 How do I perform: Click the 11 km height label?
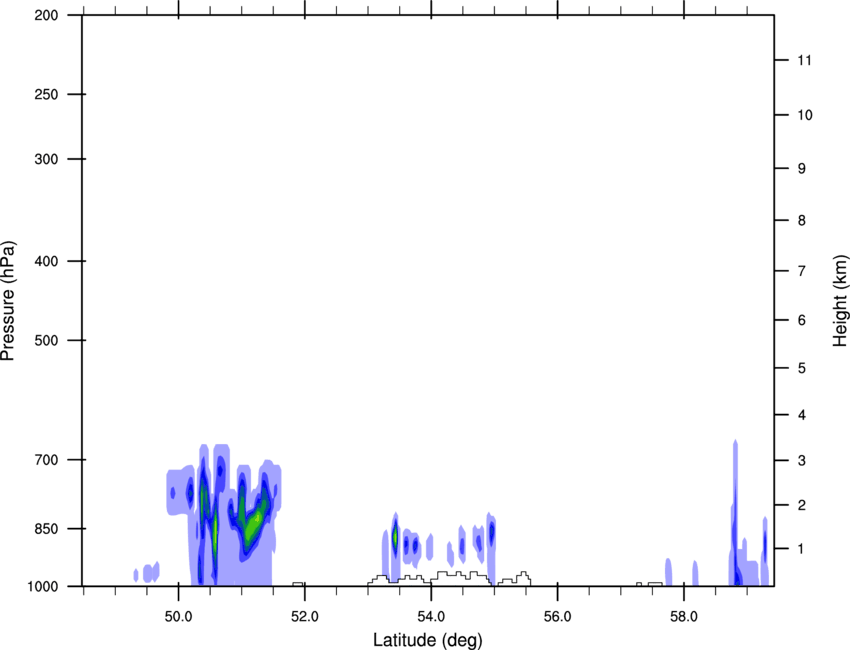point(805,60)
